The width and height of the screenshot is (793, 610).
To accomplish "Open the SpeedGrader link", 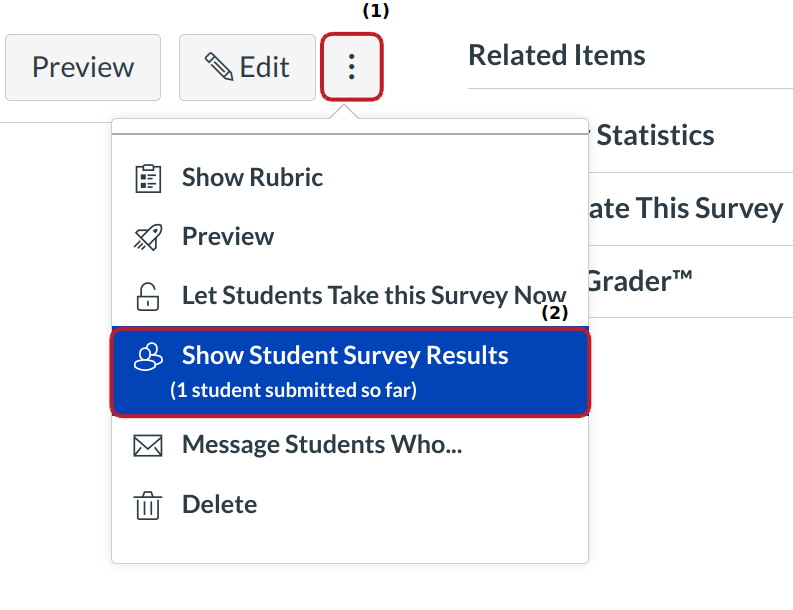I will (640, 281).
